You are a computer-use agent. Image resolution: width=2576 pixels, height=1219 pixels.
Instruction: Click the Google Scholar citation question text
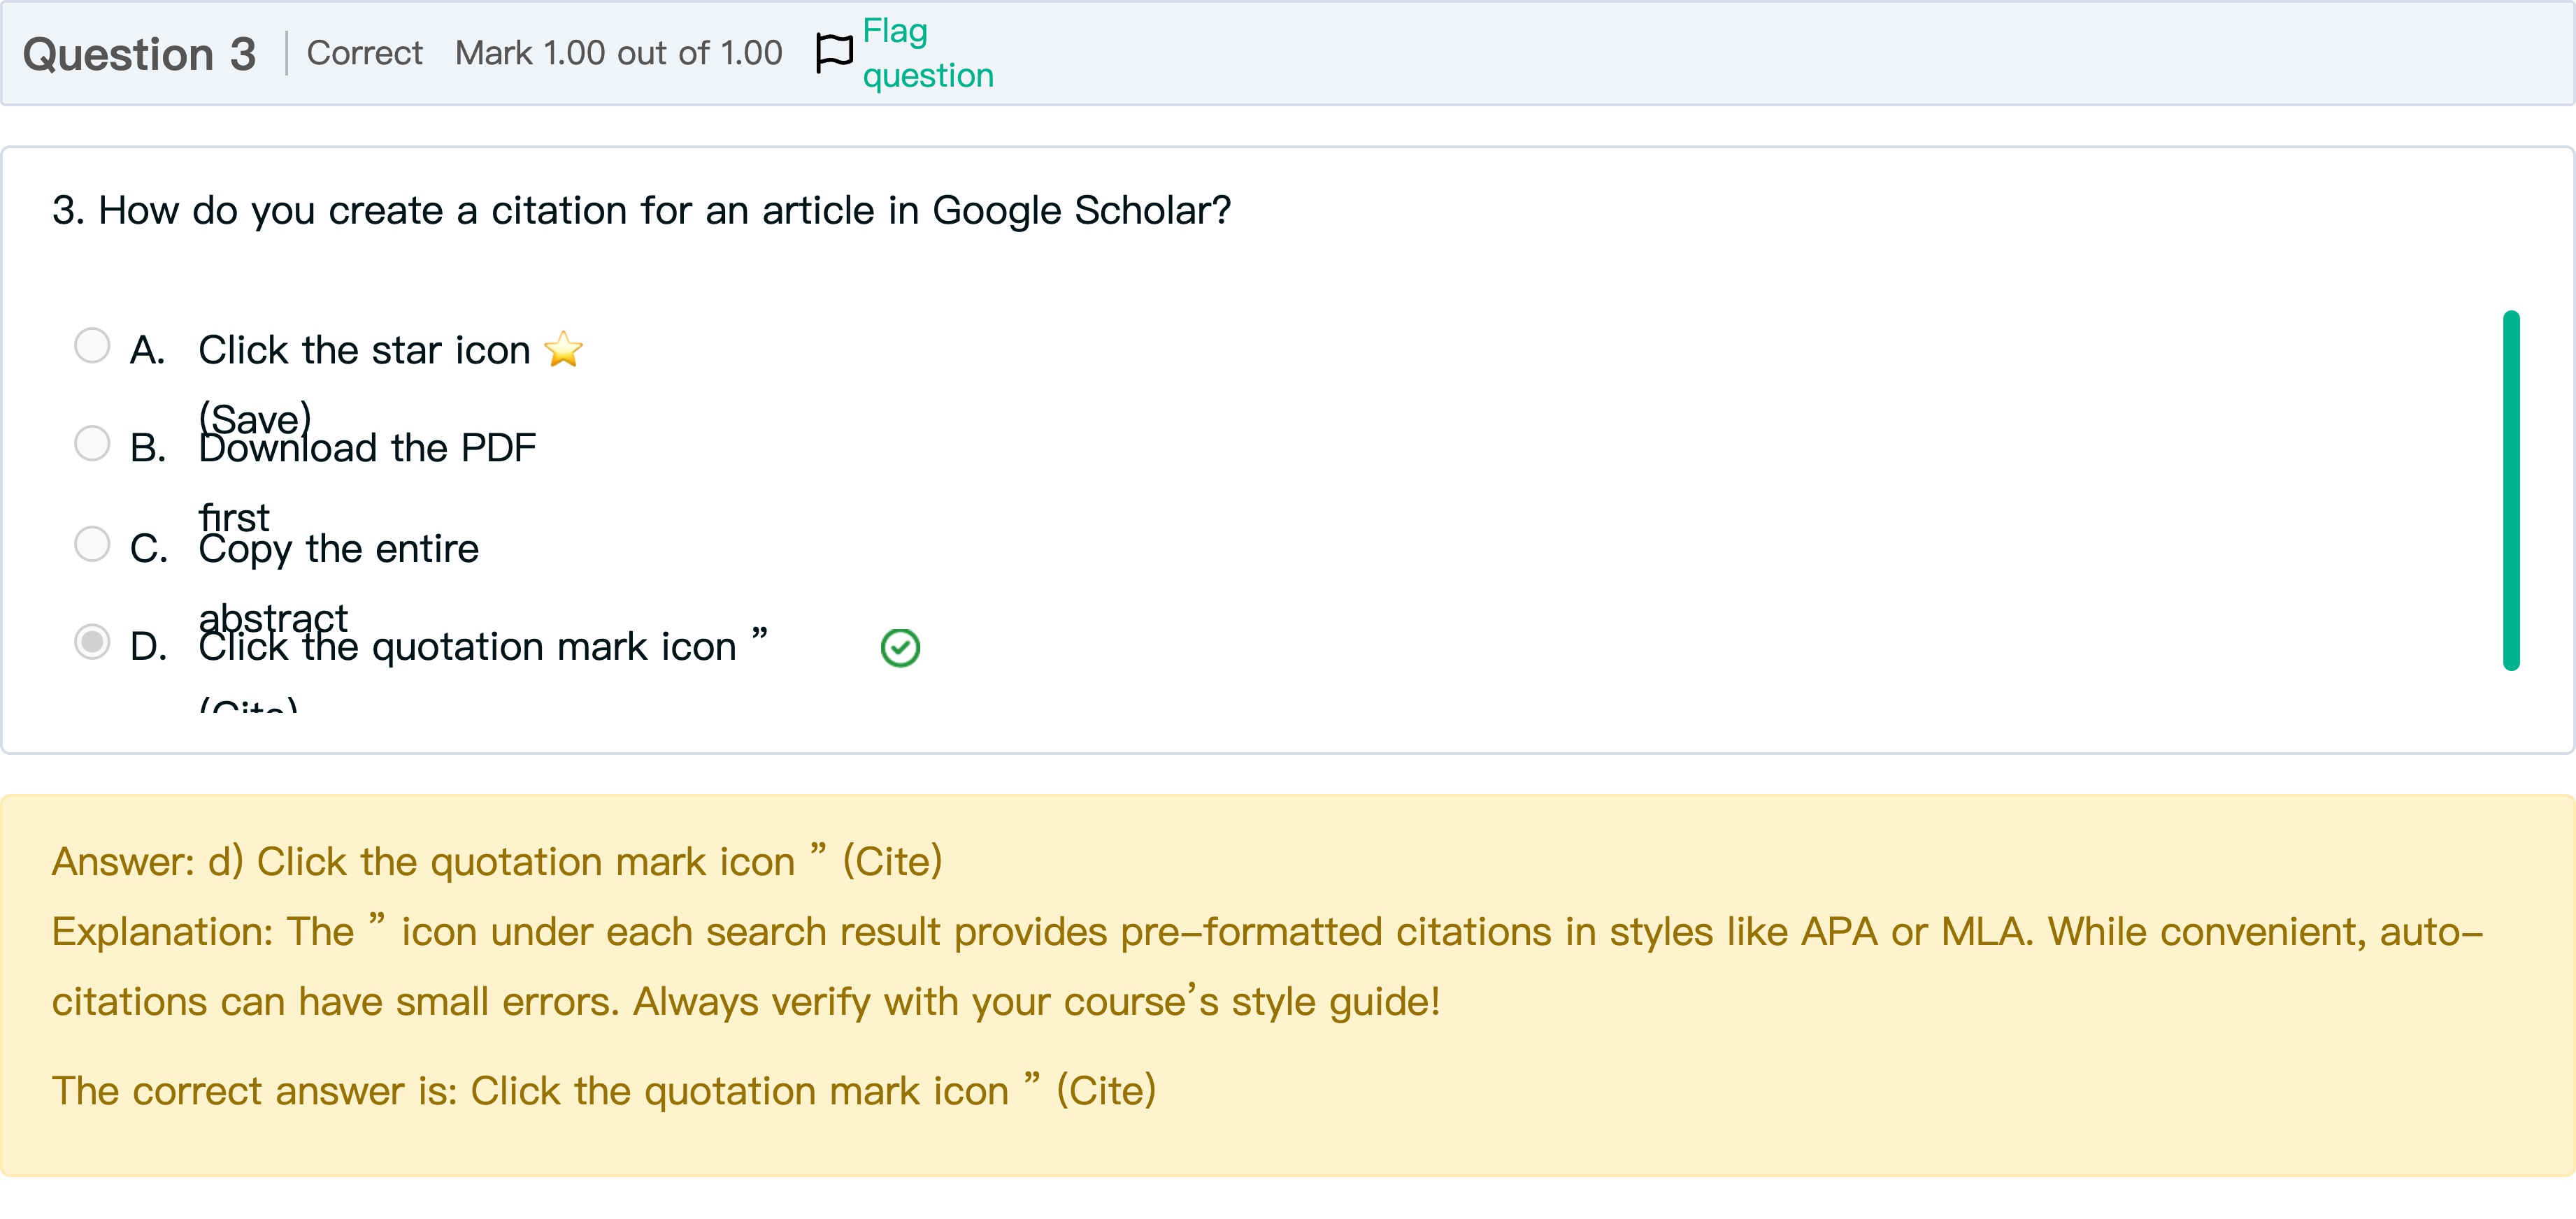[x=641, y=211]
